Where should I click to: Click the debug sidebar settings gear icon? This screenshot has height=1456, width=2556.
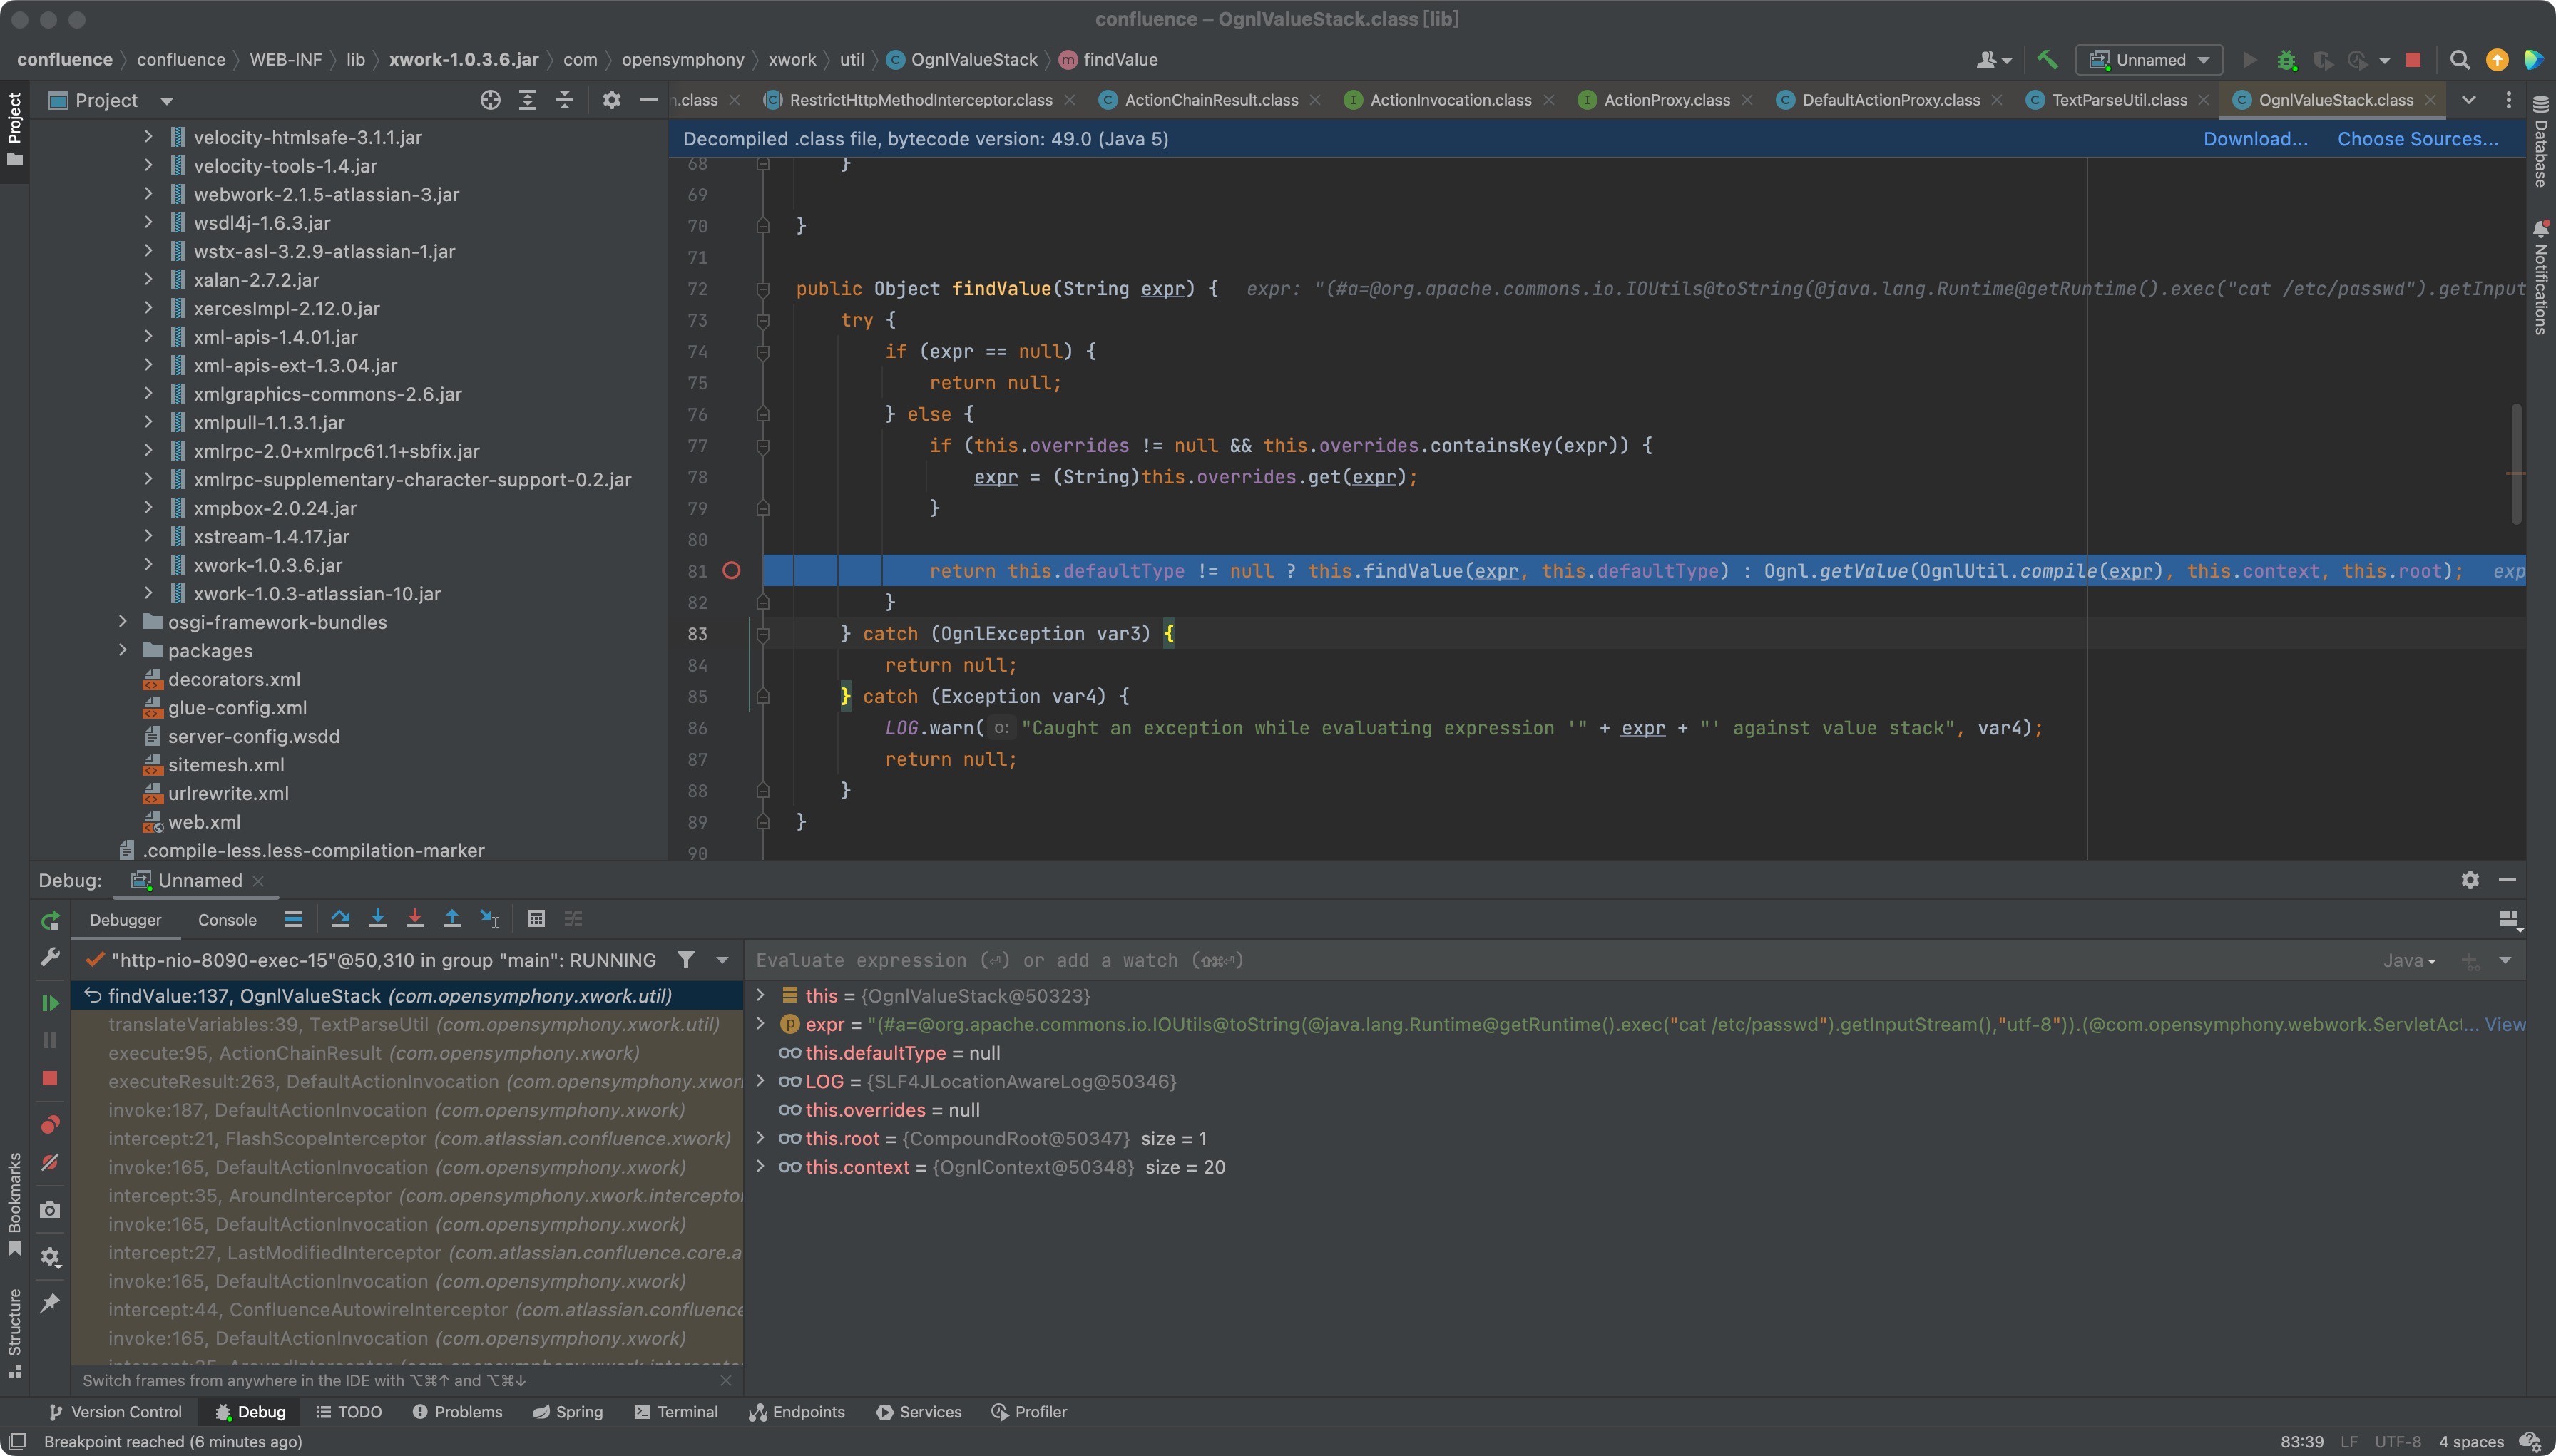click(x=50, y=1257)
